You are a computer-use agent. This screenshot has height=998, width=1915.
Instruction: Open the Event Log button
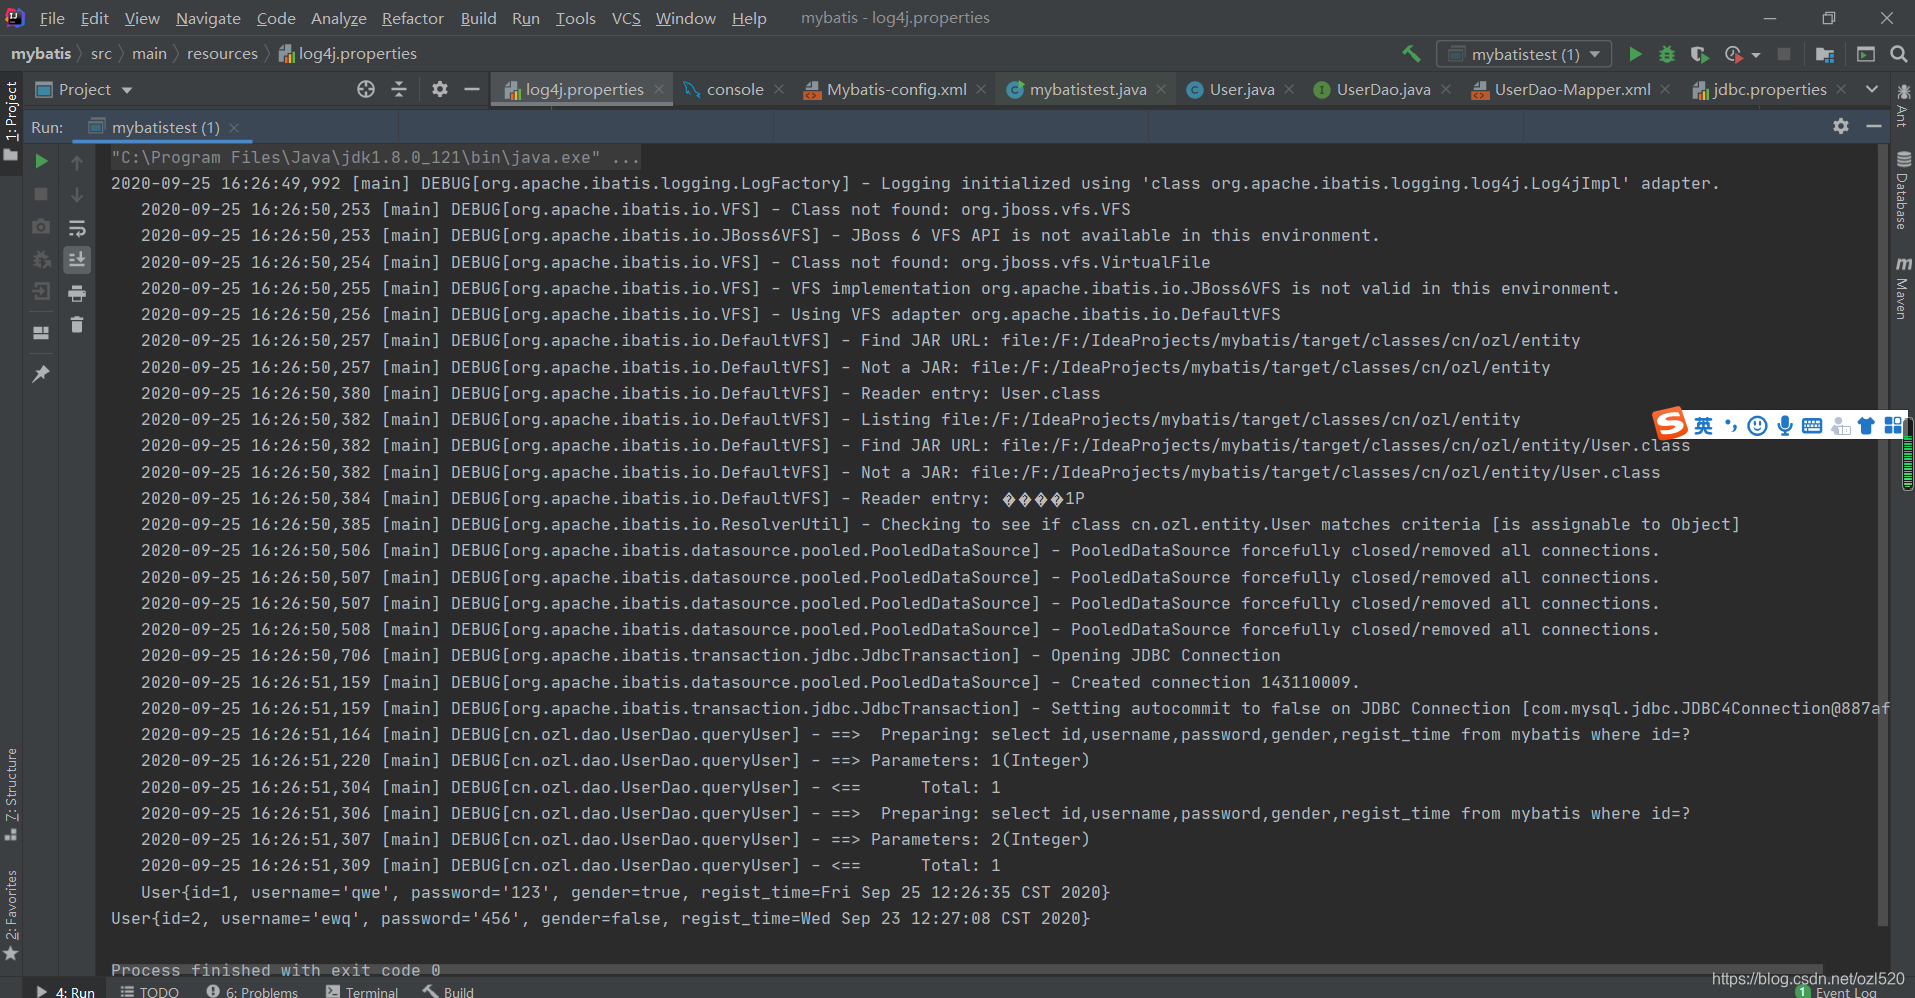[1836, 991]
